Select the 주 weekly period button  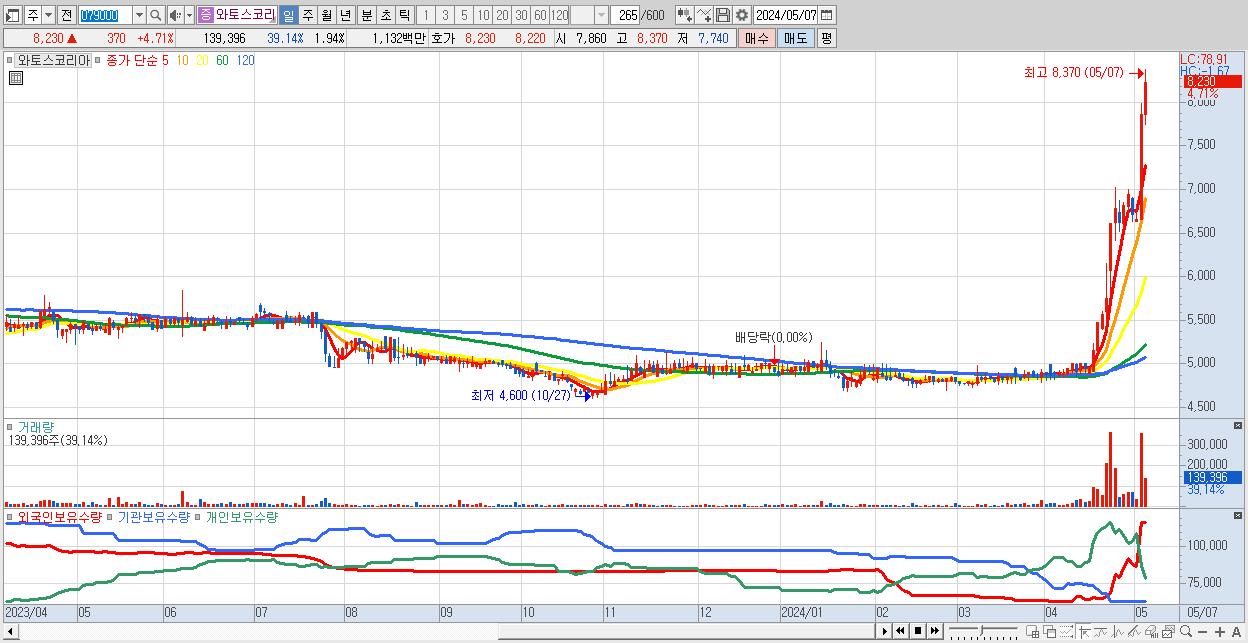pyautogui.click(x=307, y=15)
